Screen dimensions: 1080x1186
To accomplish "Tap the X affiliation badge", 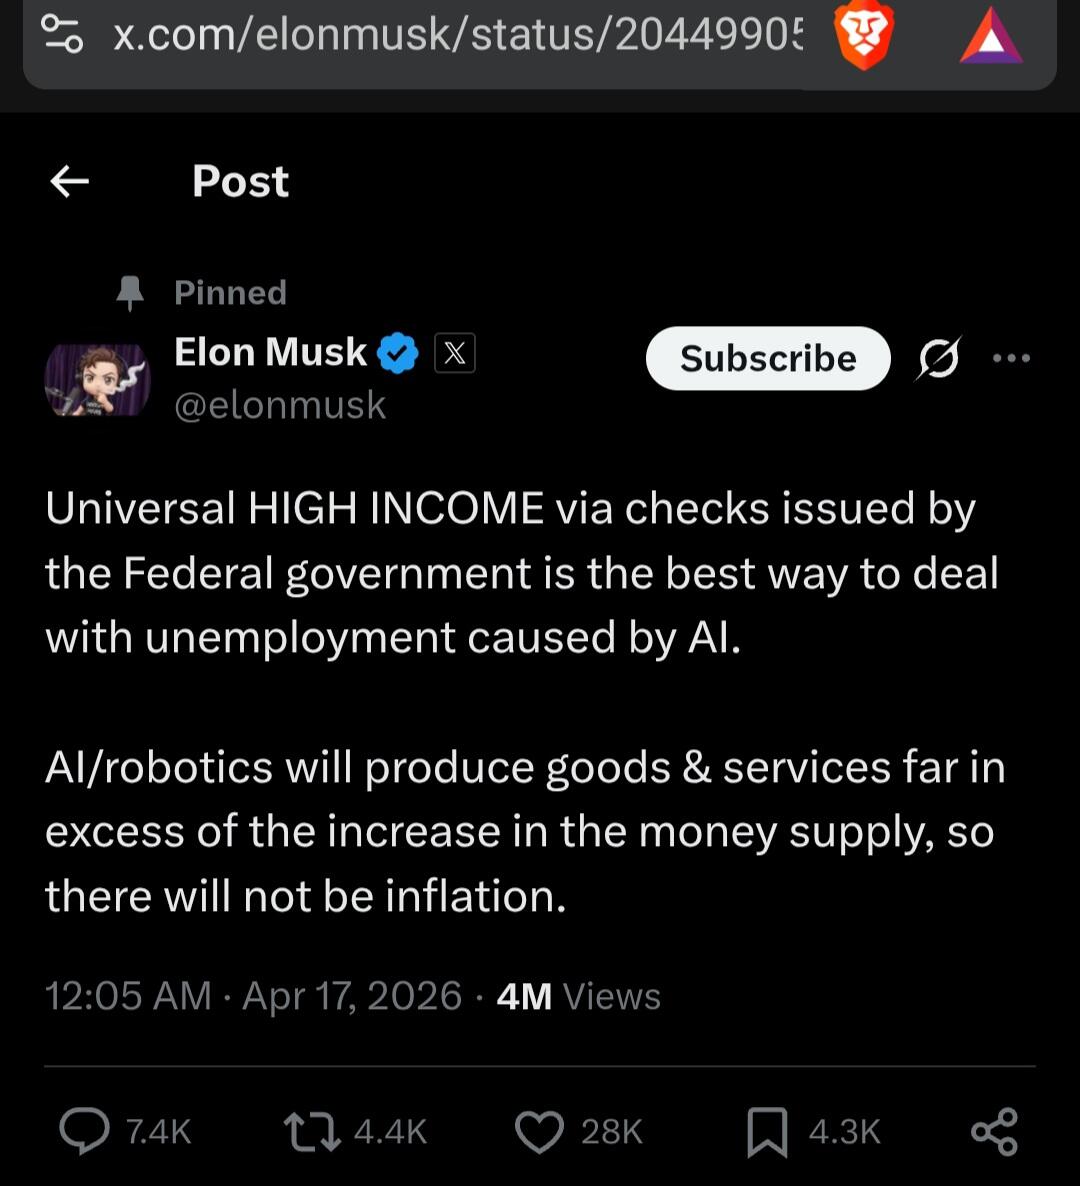I will tap(455, 353).
